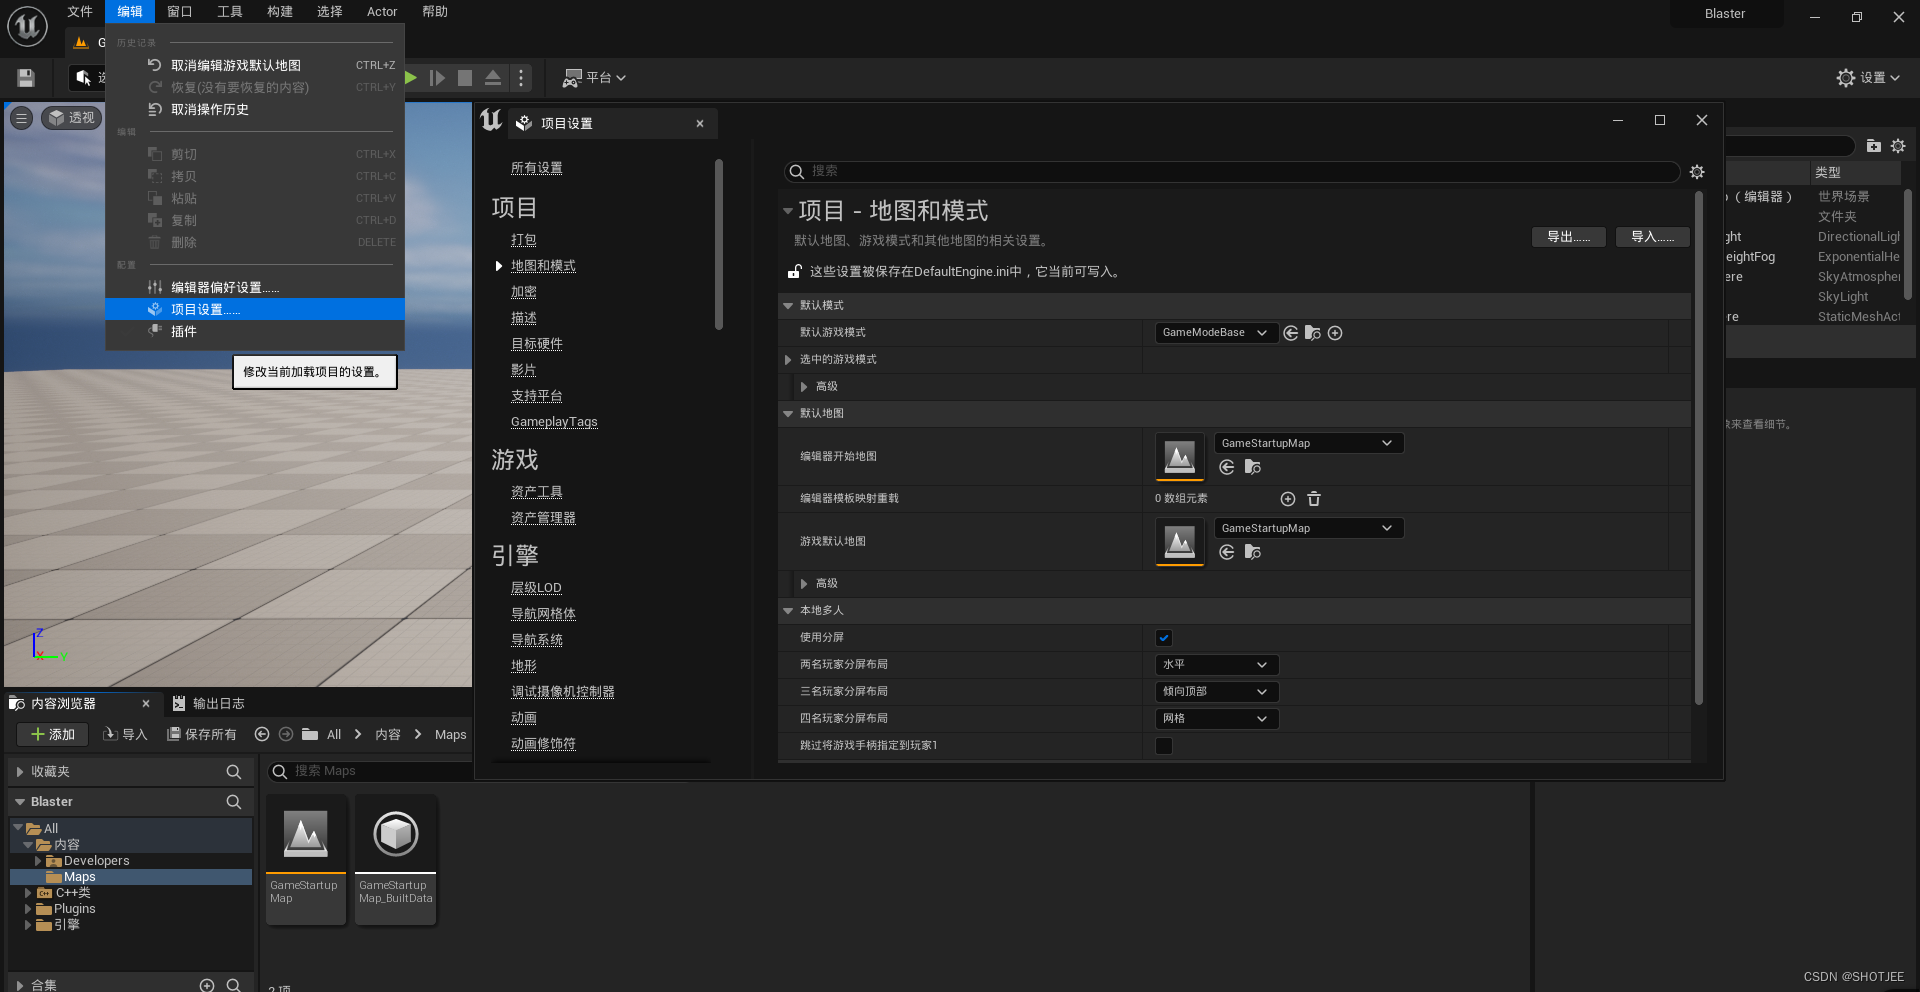
Task: Open 四名玩家分屏布局 网格 dropdown
Action: (x=1216, y=719)
